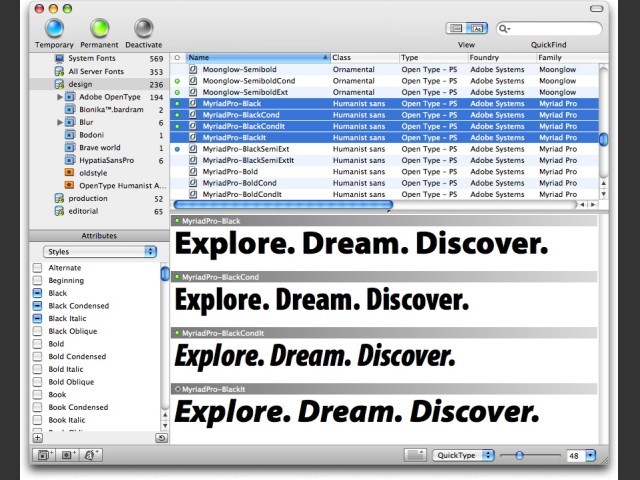Select the Moonglow-SemiboldExt row
The width and height of the screenshot is (640, 480).
[x=384, y=92]
